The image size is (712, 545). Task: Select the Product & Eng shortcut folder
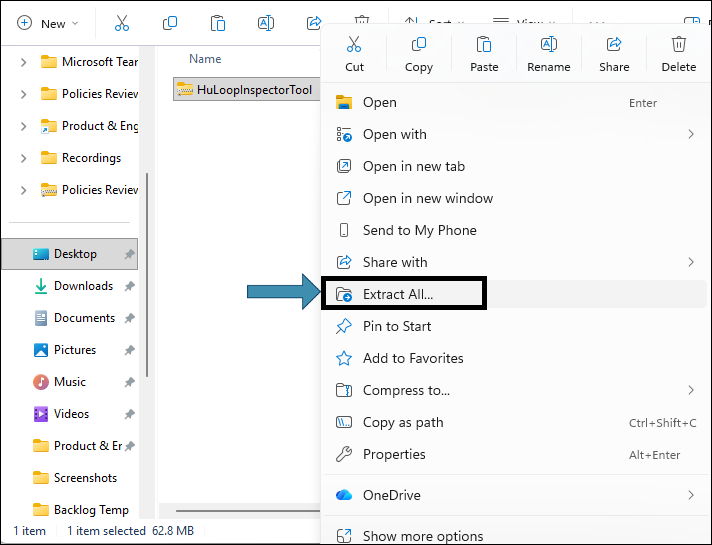point(89,126)
